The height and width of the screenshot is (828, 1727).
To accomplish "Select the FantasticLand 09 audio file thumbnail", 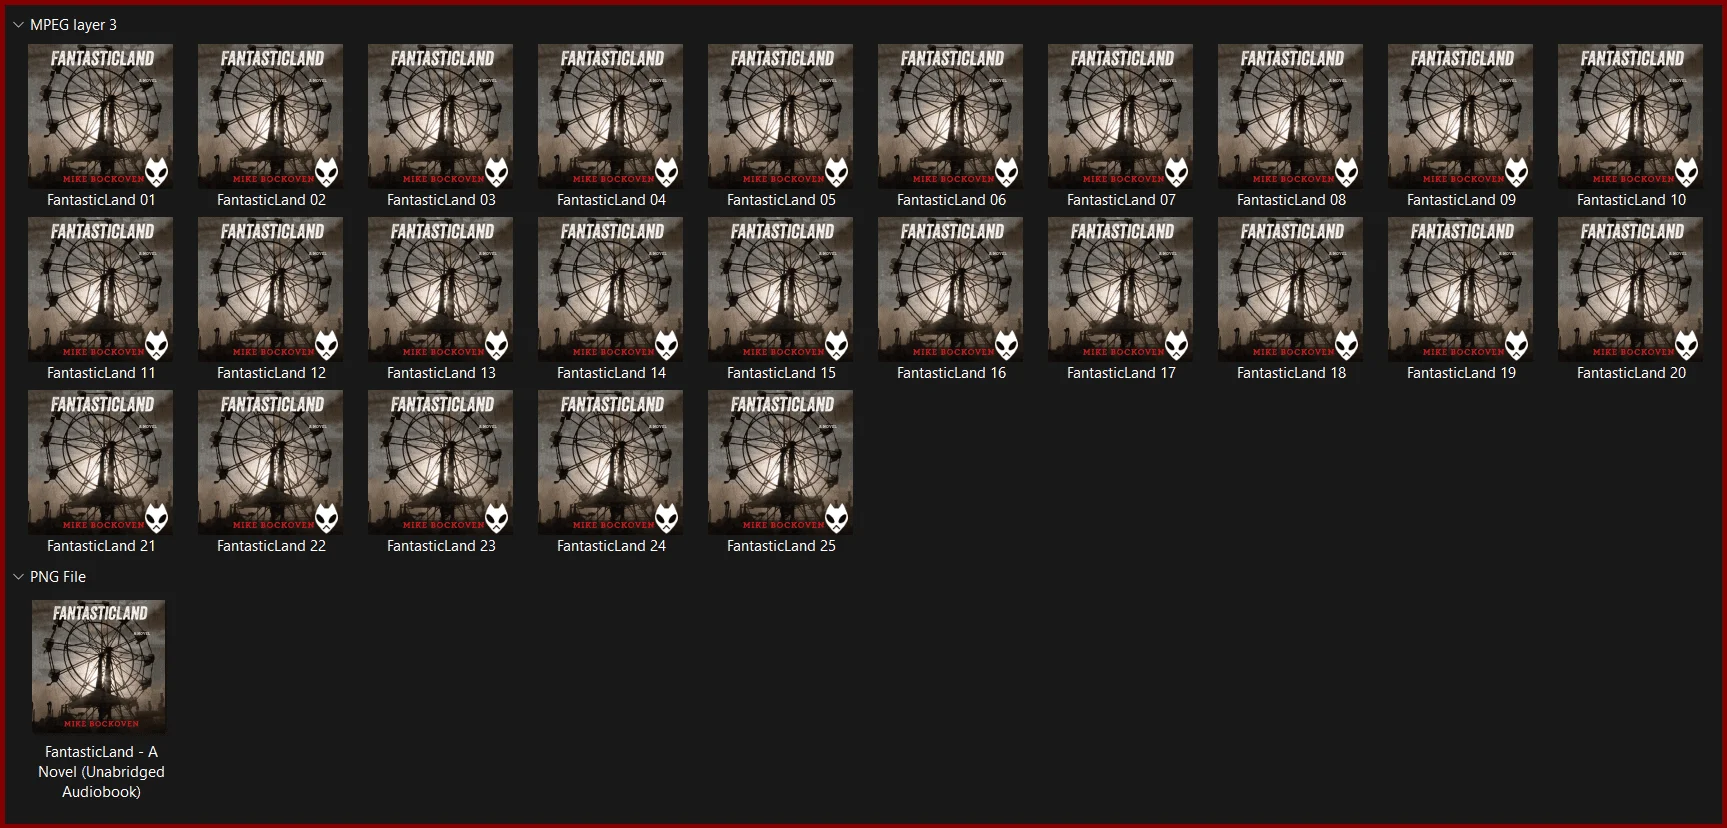I will point(1461,116).
